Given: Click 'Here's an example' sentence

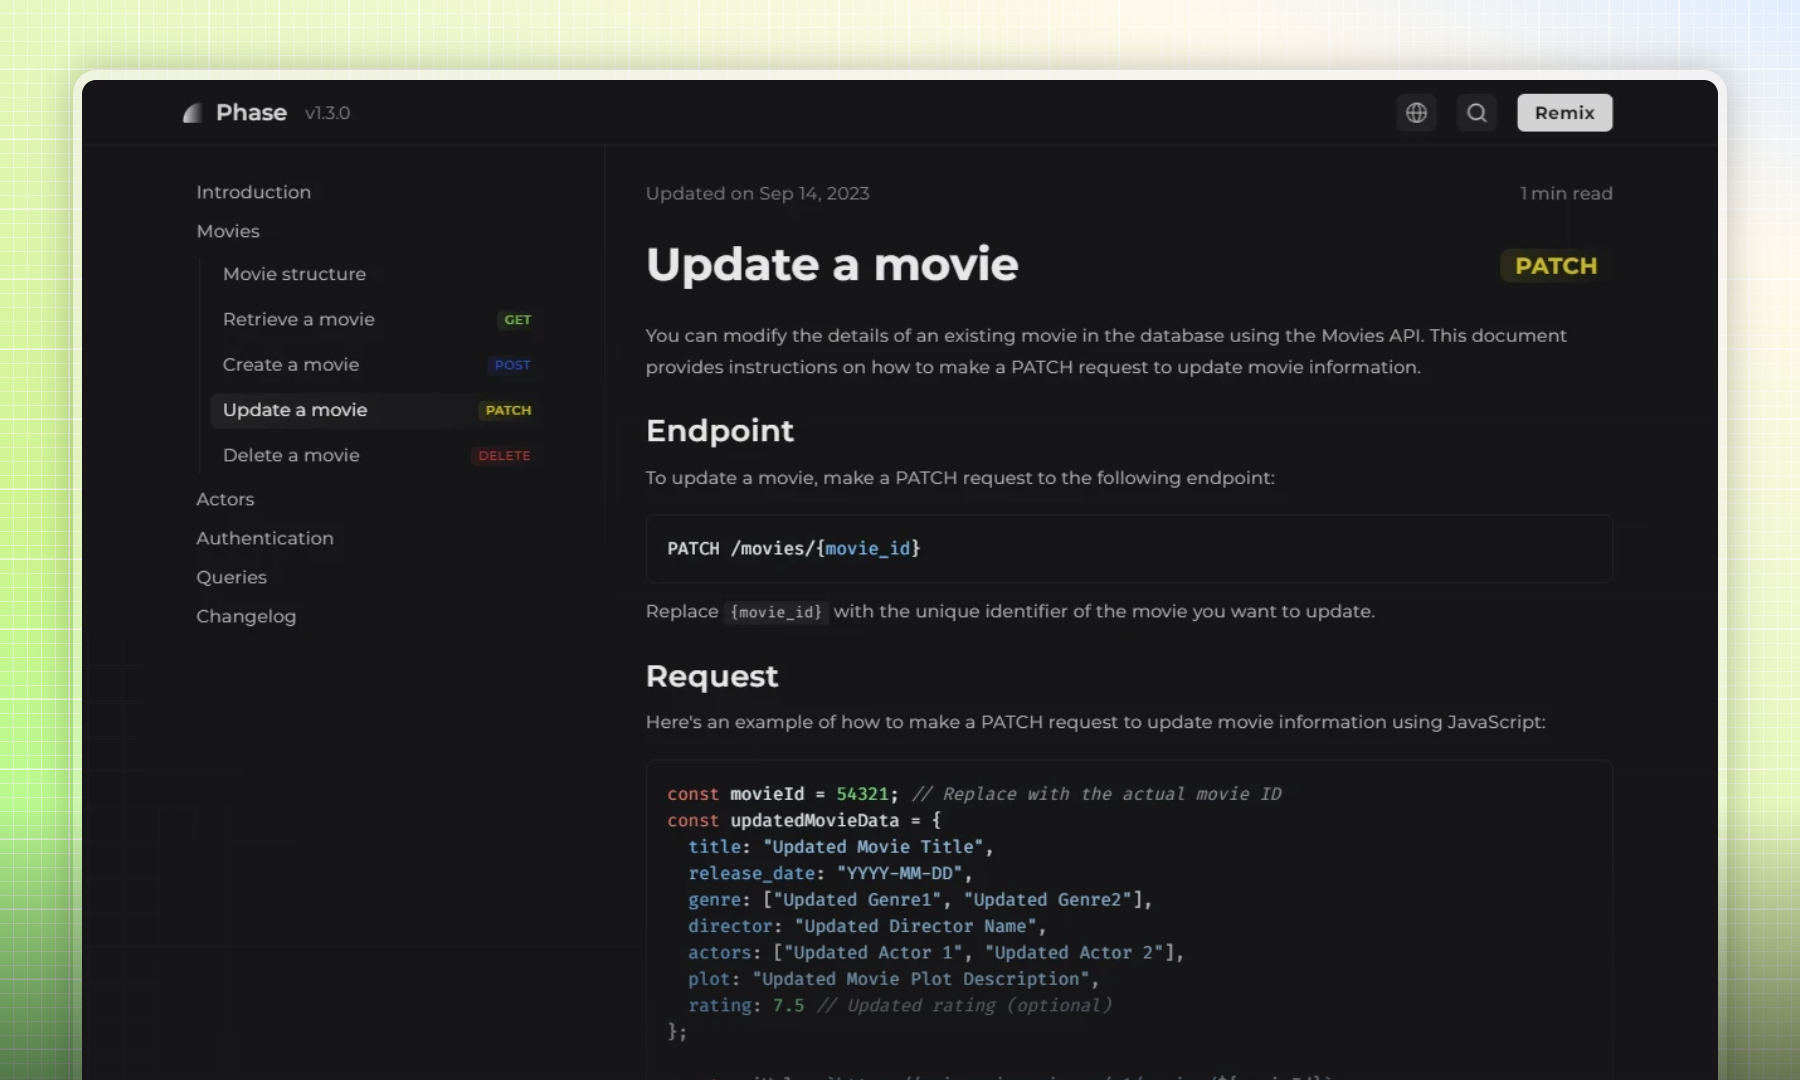Looking at the screenshot, I should (1096, 722).
